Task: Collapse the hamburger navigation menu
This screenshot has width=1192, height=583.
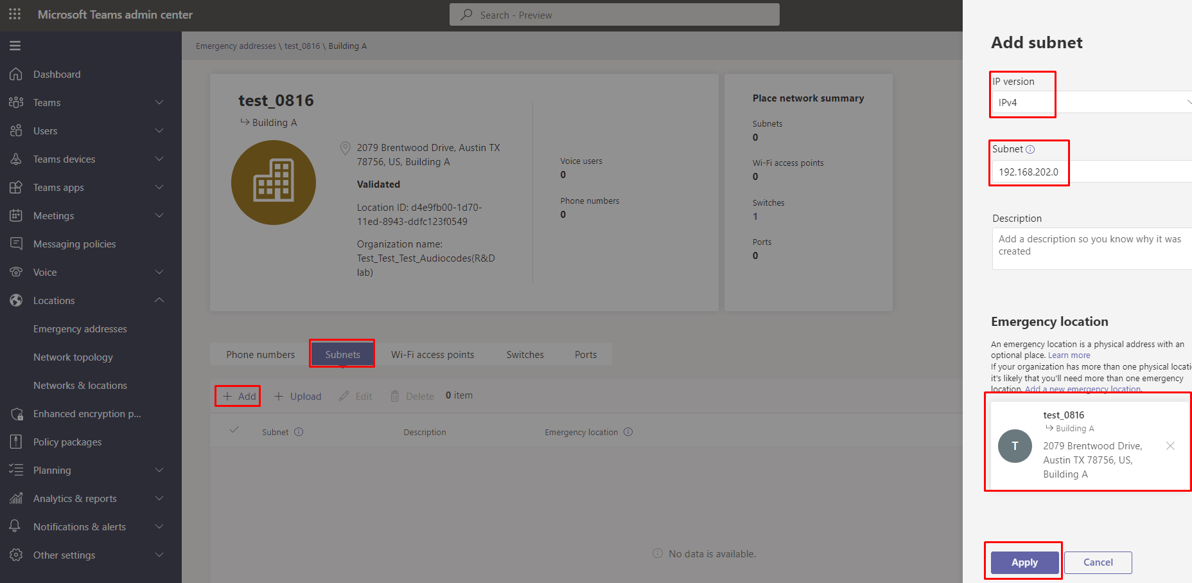Action: [15, 46]
